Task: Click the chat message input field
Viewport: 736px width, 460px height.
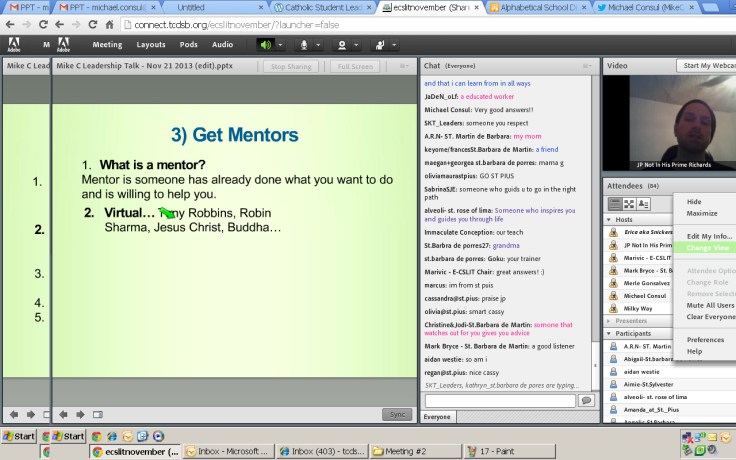Action: tap(499, 400)
